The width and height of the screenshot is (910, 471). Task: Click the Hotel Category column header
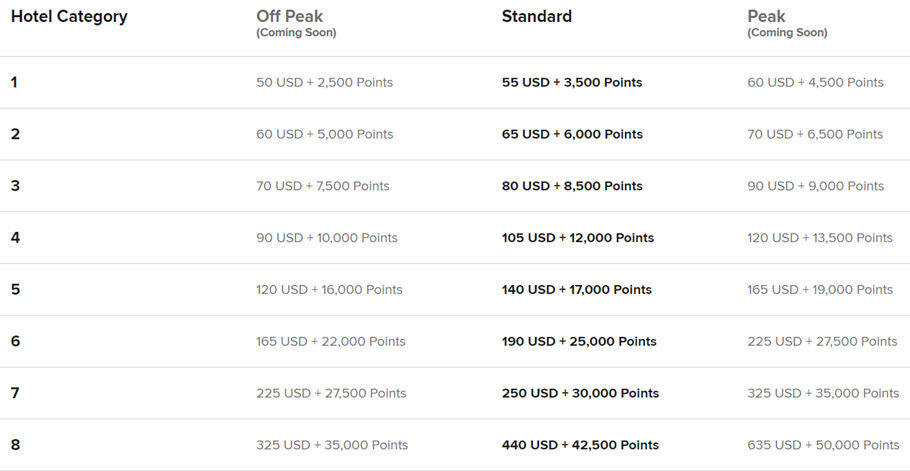69,16
